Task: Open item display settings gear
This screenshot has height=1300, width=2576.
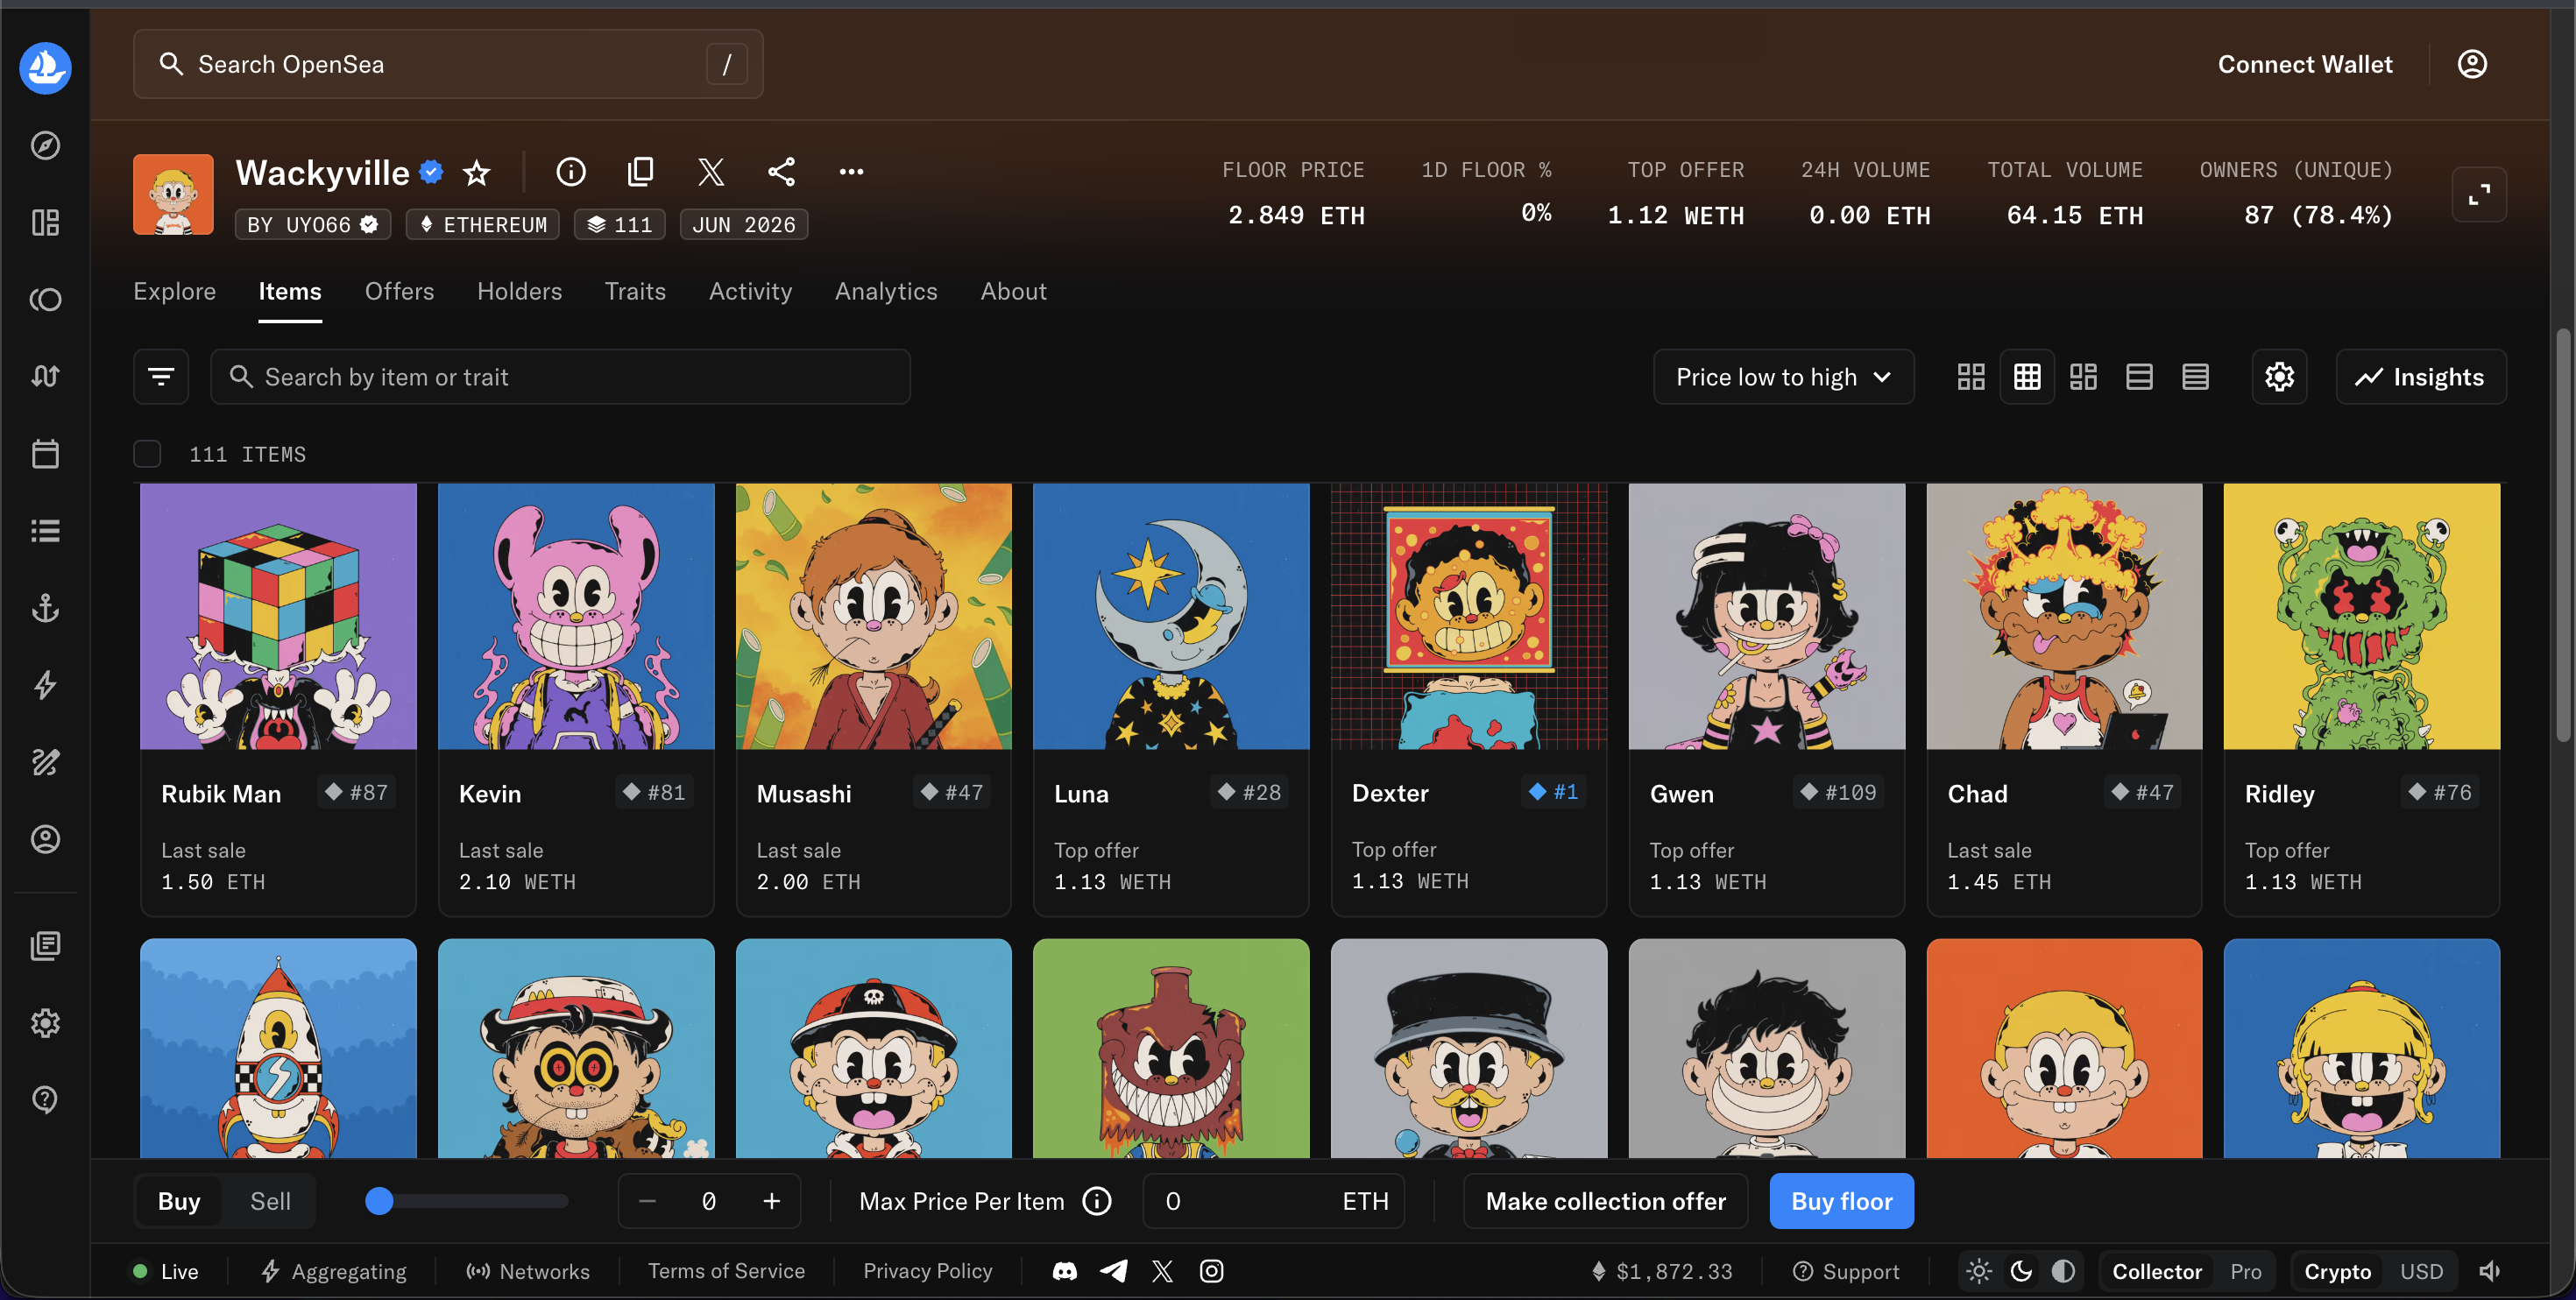Action: coord(2279,377)
